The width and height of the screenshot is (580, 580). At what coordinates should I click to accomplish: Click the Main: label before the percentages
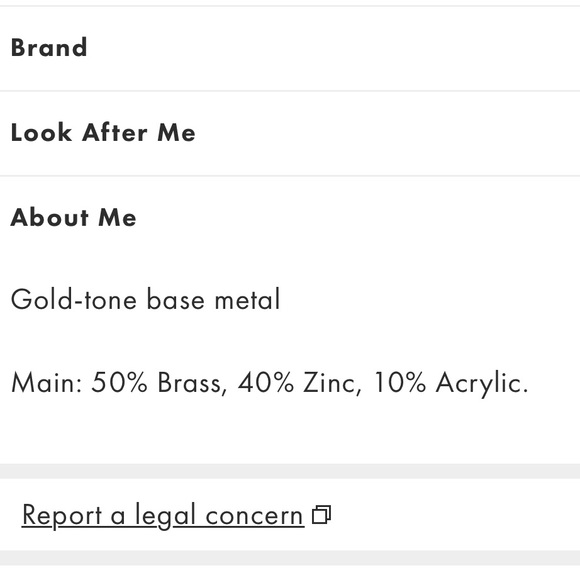coord(47,382)
